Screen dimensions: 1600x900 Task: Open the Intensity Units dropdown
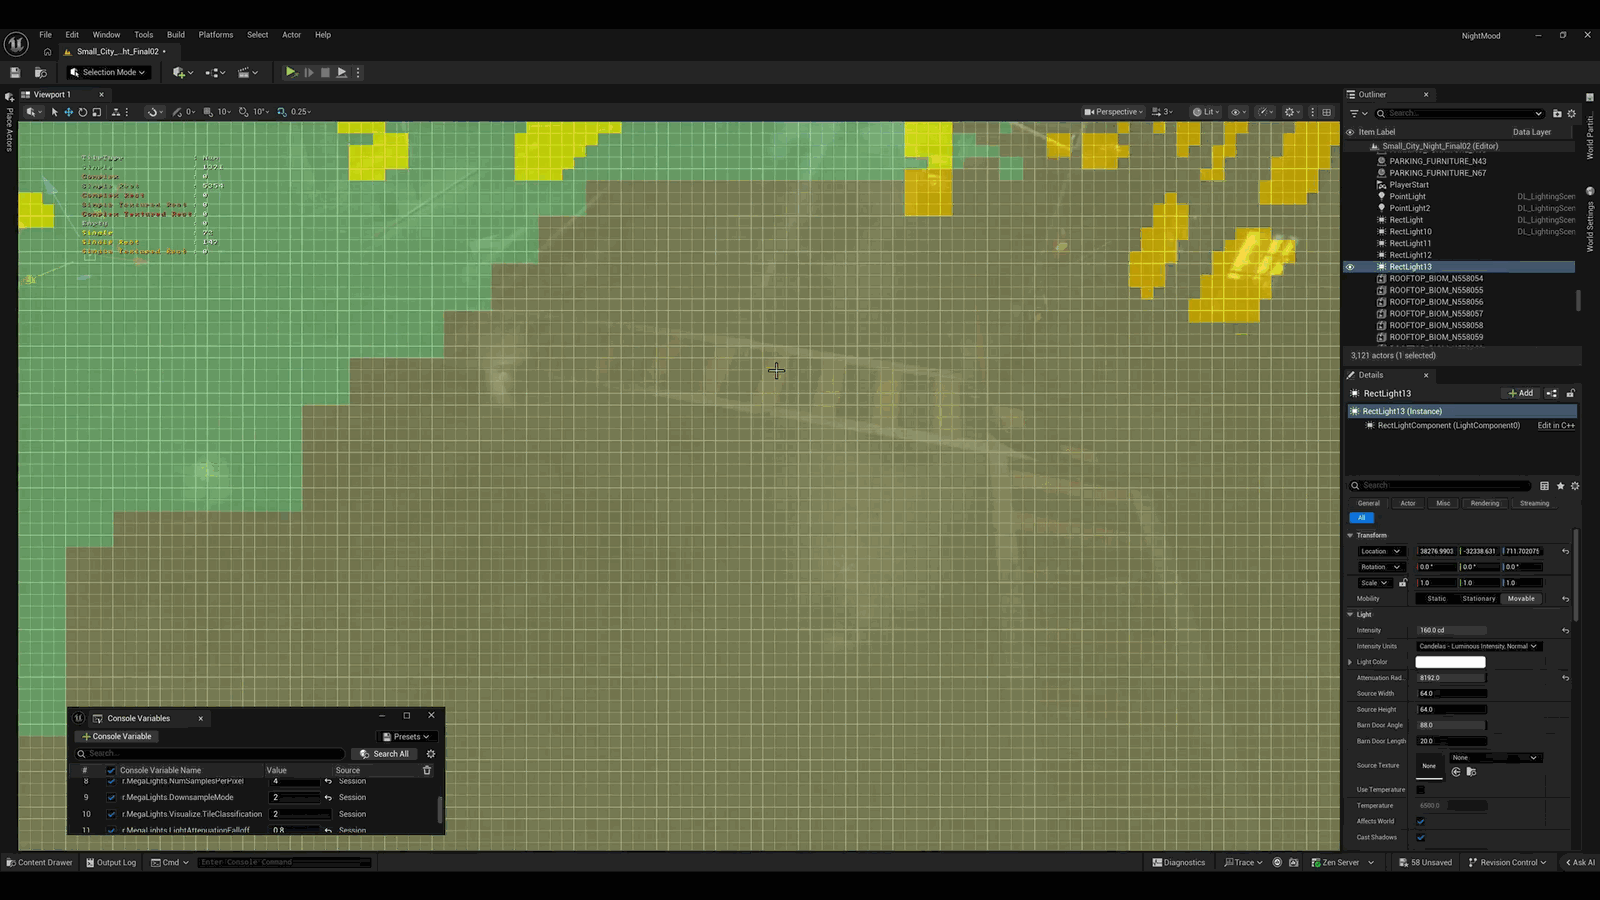pyautogui.click(x=1478, y=646)
